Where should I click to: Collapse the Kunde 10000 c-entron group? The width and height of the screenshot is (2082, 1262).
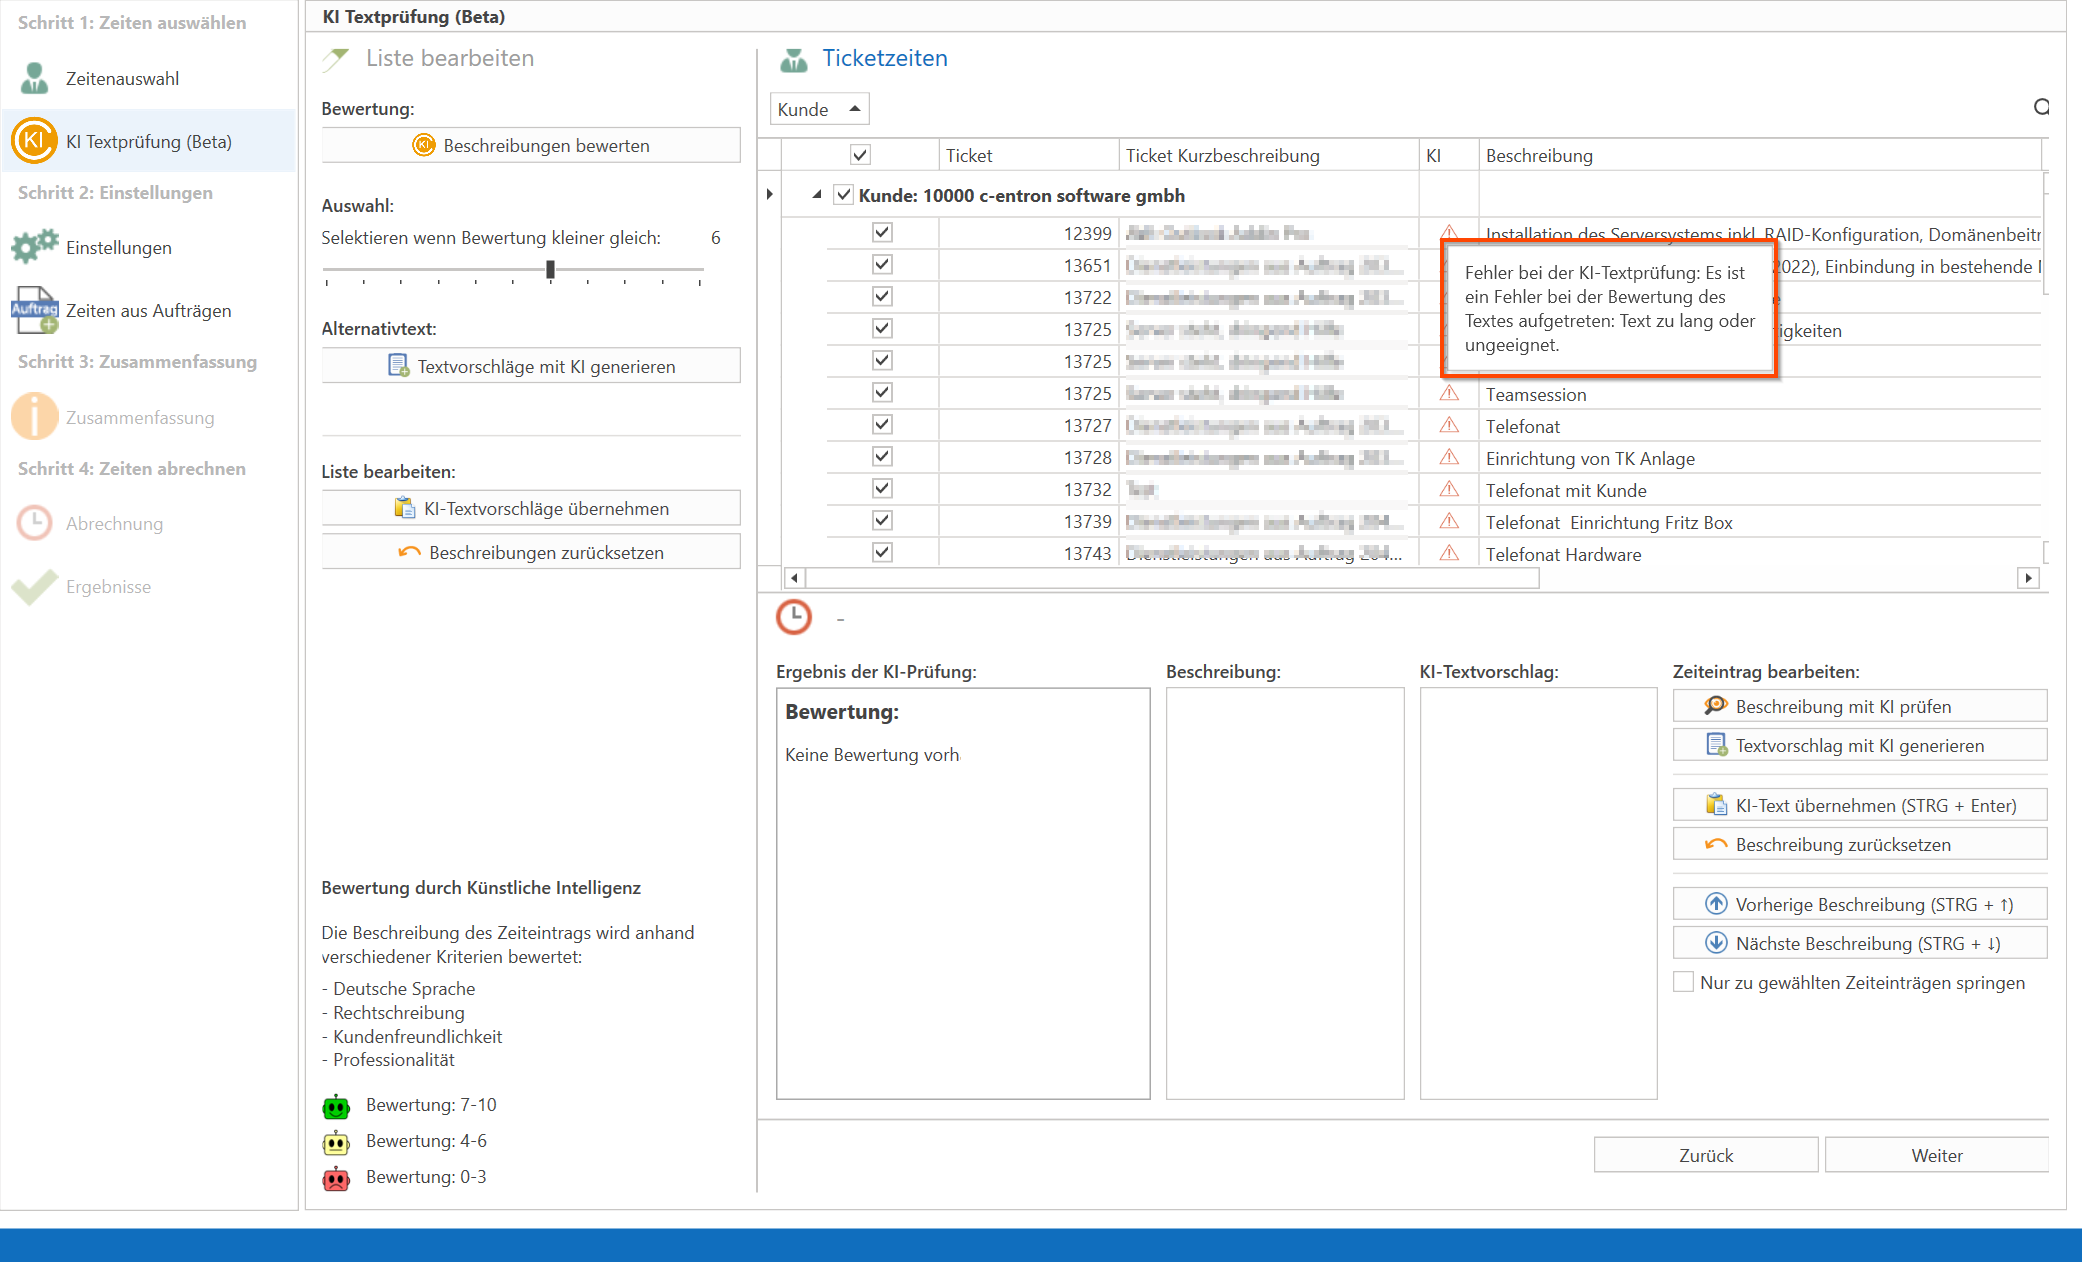[x=817, y=195]
